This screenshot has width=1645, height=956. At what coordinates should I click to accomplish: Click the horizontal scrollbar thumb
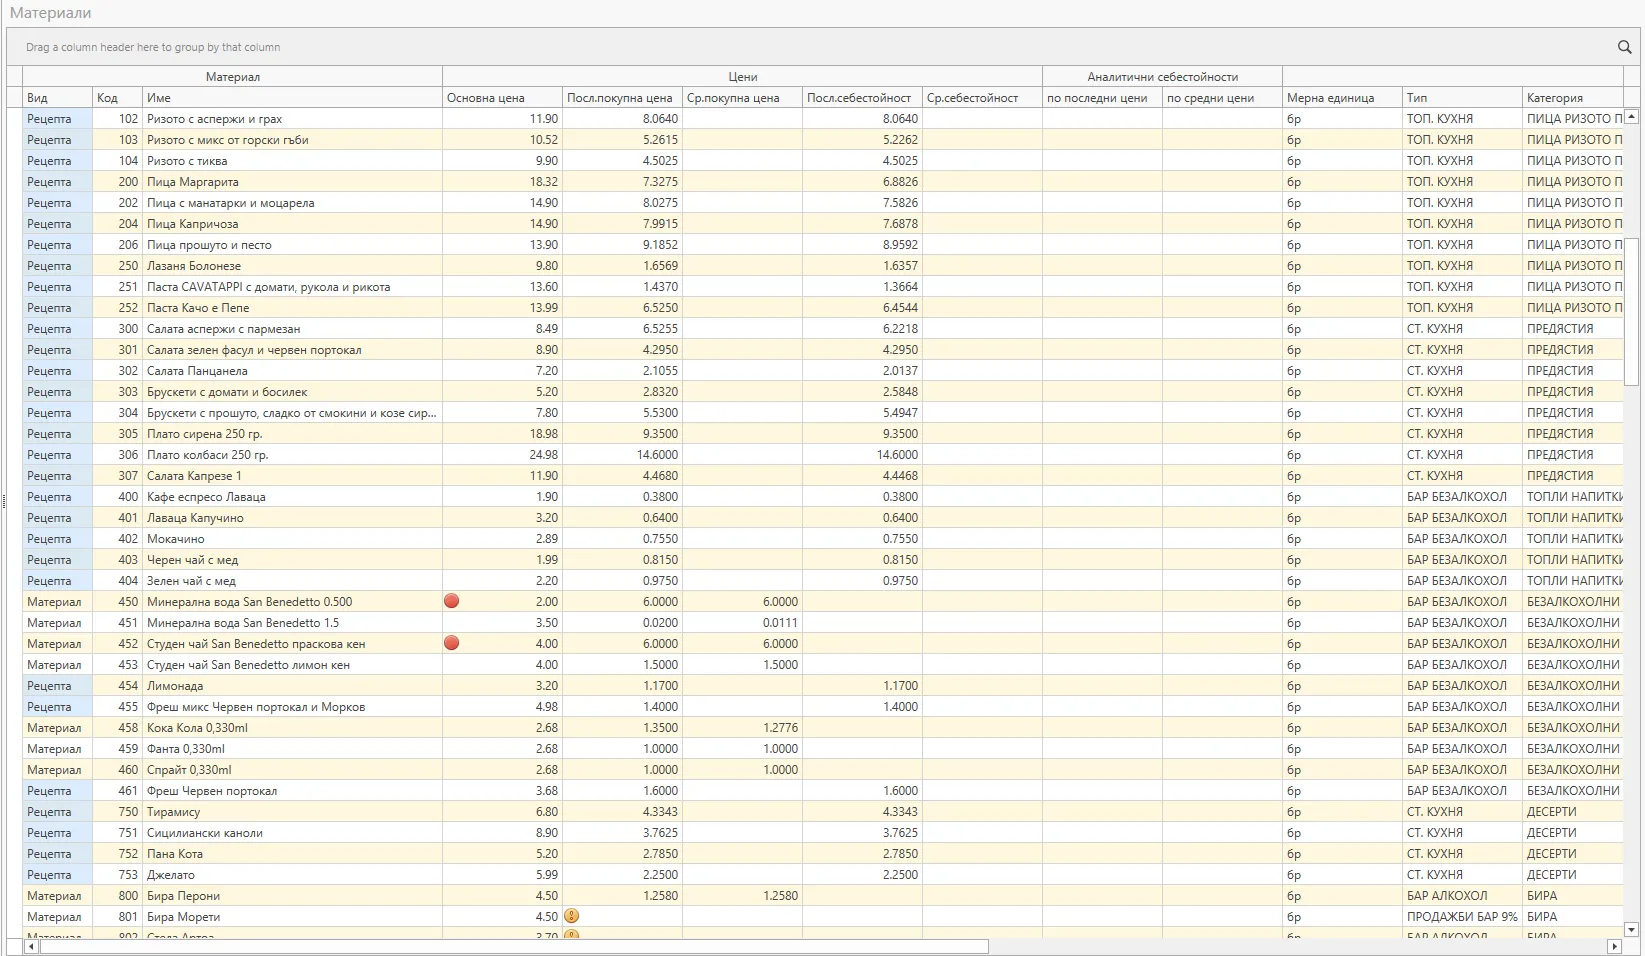(512, 946)
